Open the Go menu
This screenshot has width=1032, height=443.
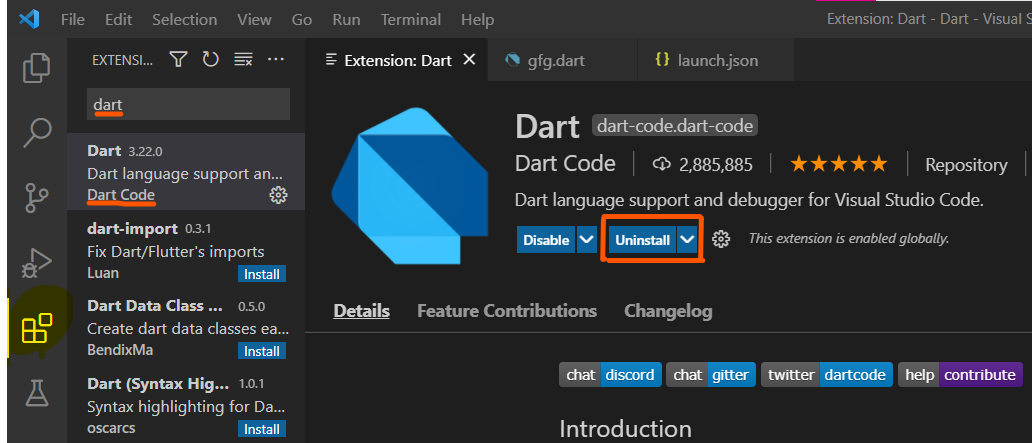point(302,20)
